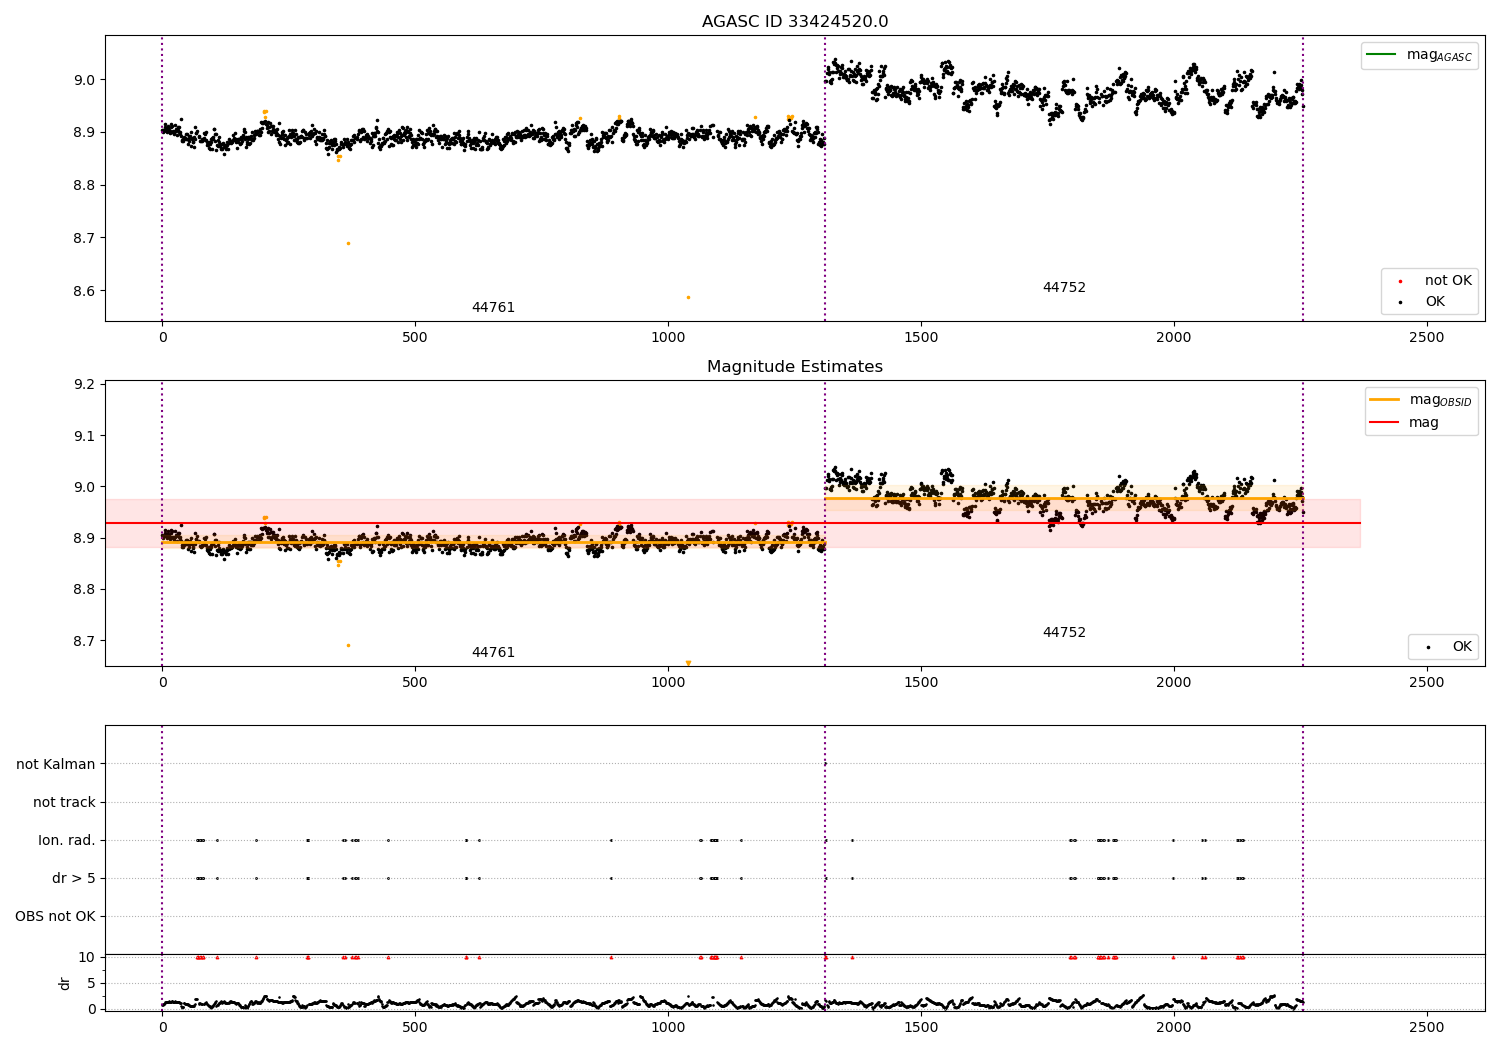
Task: Click x-tick '2000' under the top plot
Action: [1173, 338]
